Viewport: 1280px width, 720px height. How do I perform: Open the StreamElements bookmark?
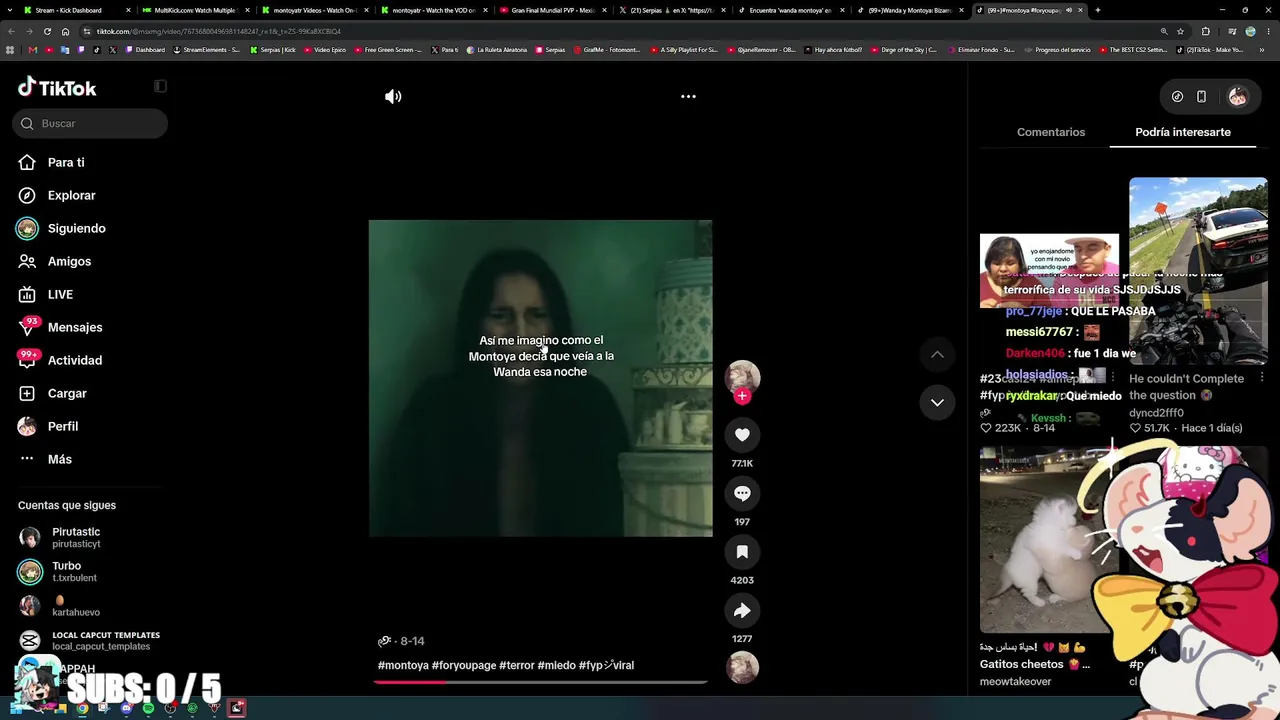207,49
